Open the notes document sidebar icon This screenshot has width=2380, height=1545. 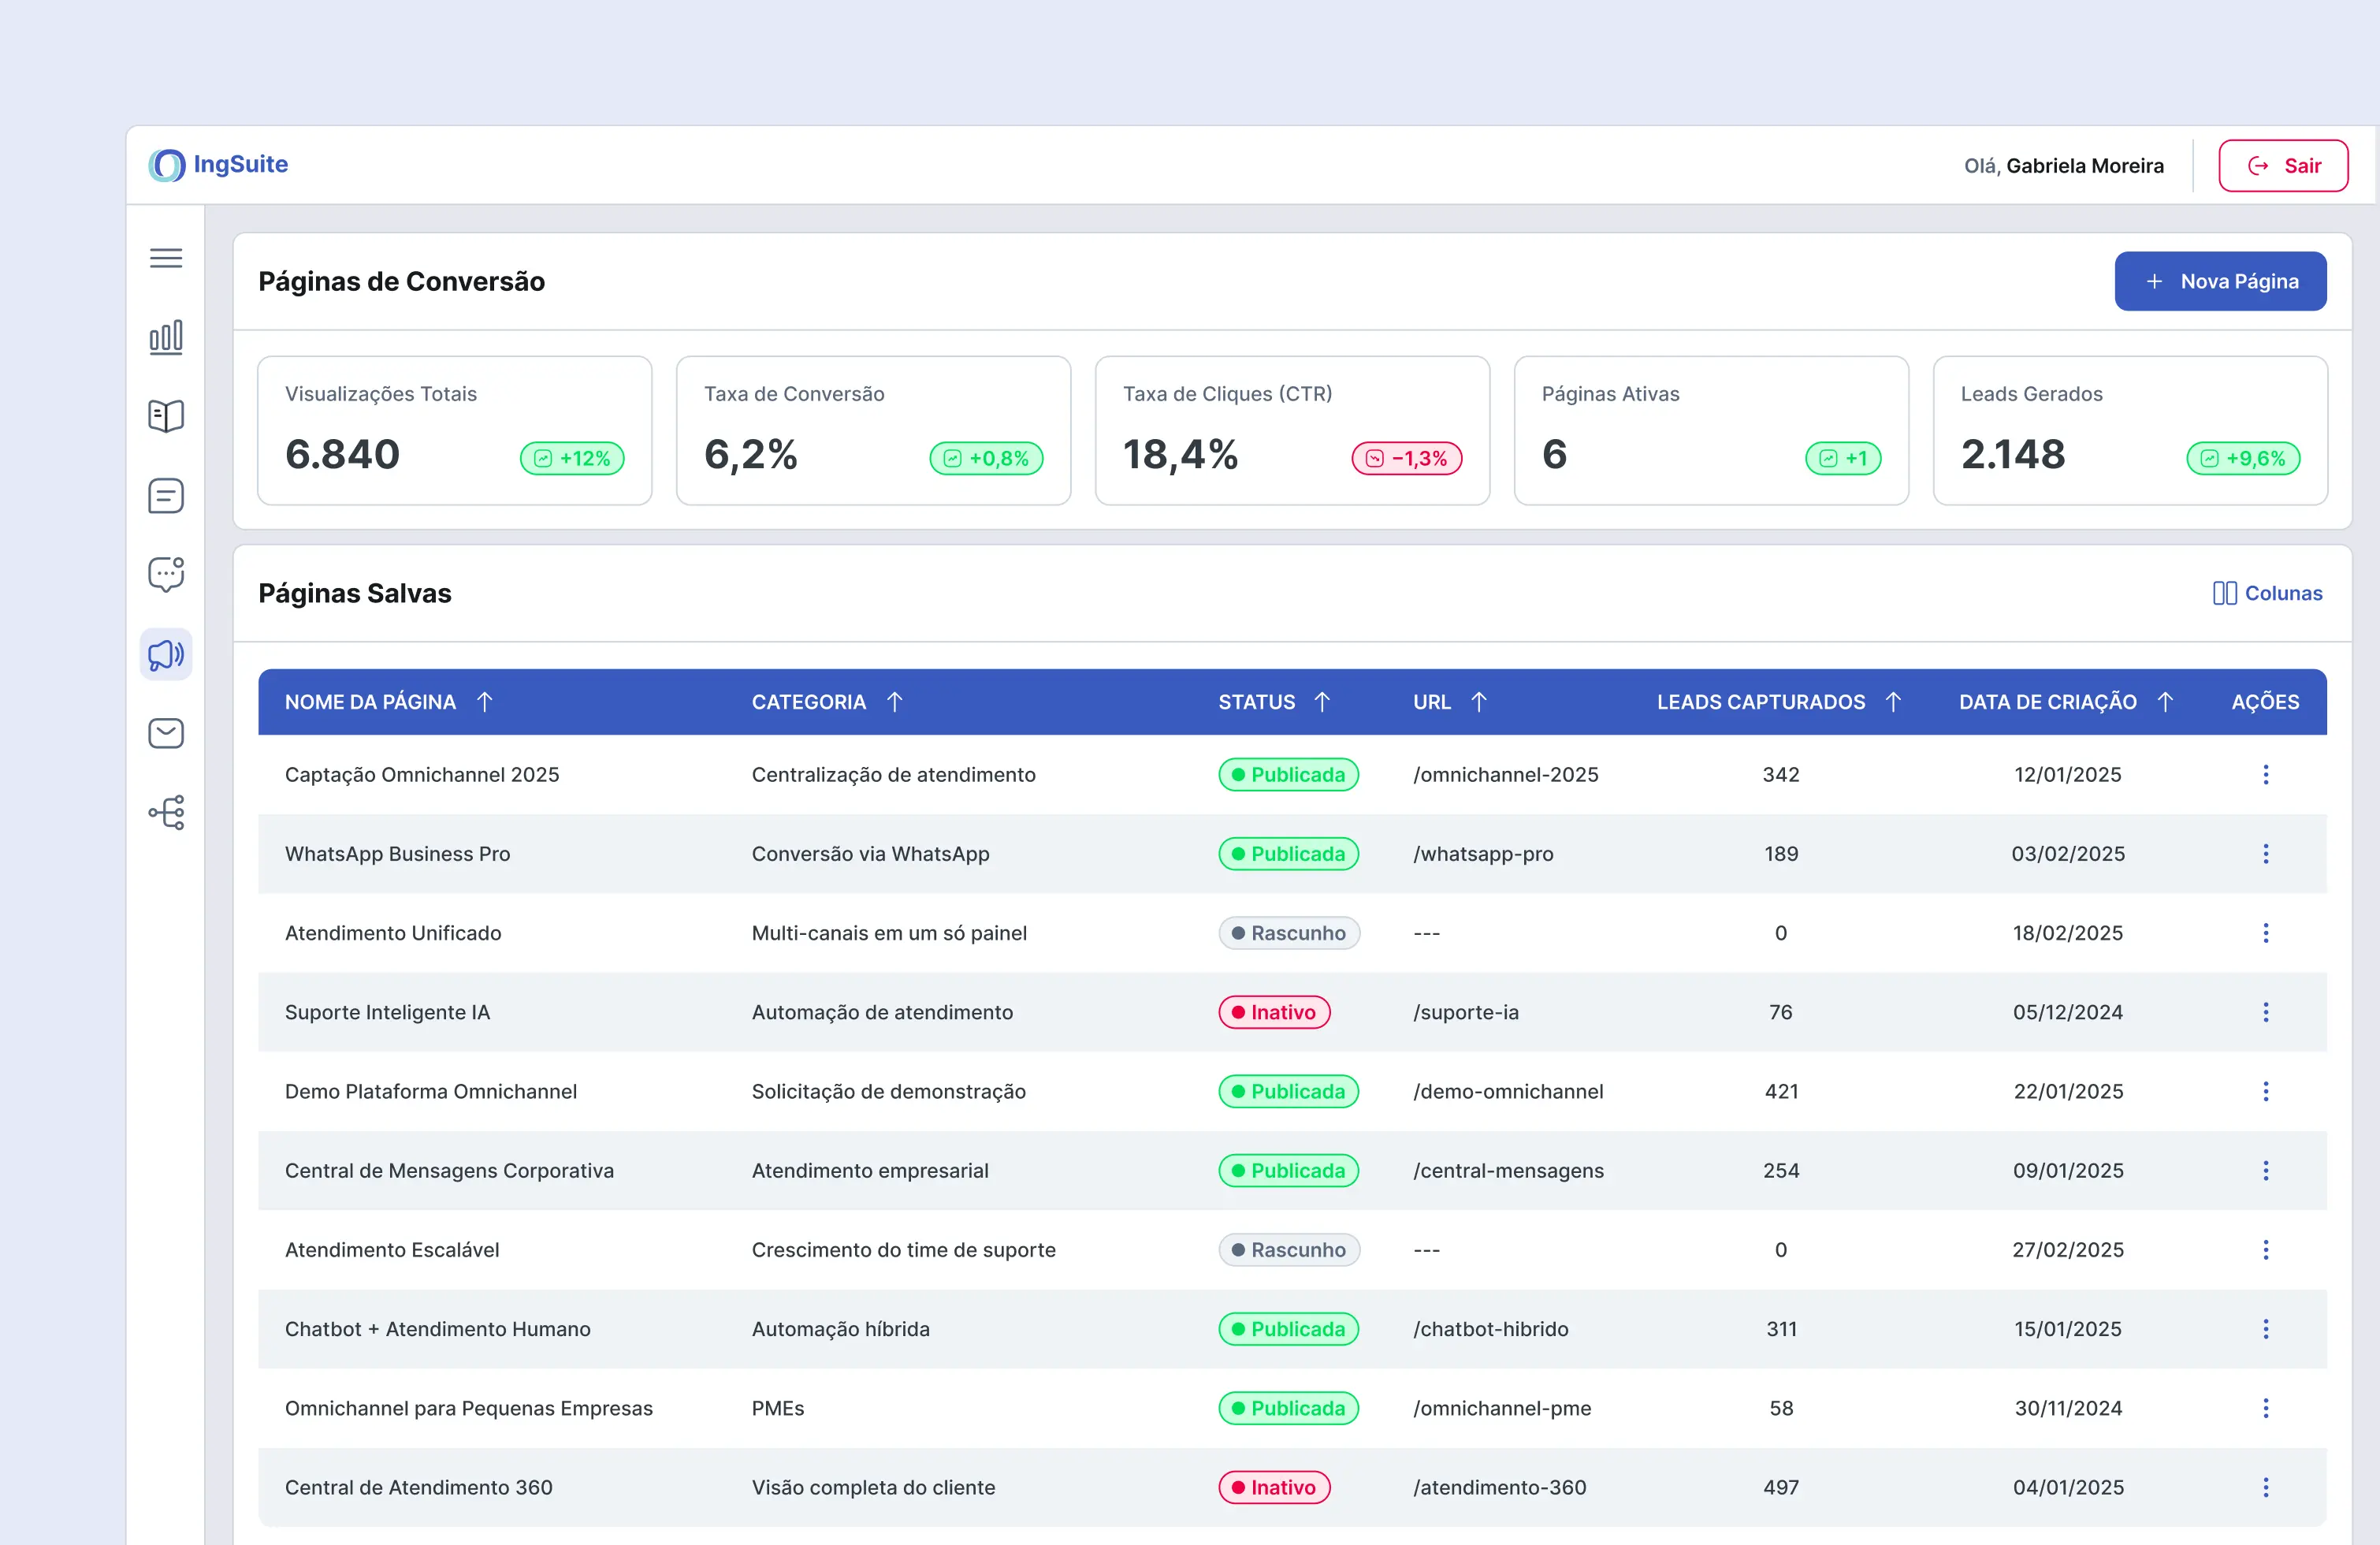166,495
